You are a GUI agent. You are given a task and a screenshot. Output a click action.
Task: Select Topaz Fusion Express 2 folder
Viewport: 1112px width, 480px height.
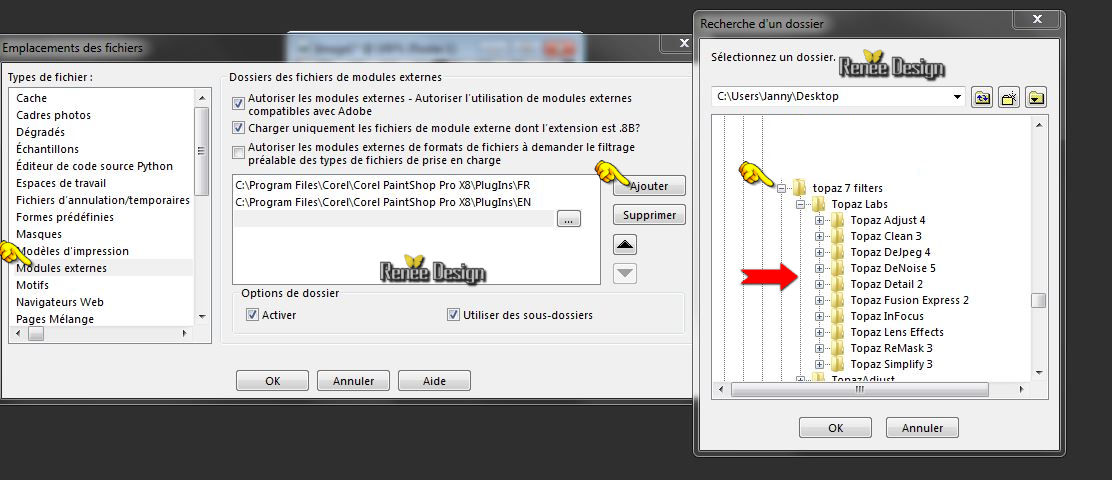(909, 300)
